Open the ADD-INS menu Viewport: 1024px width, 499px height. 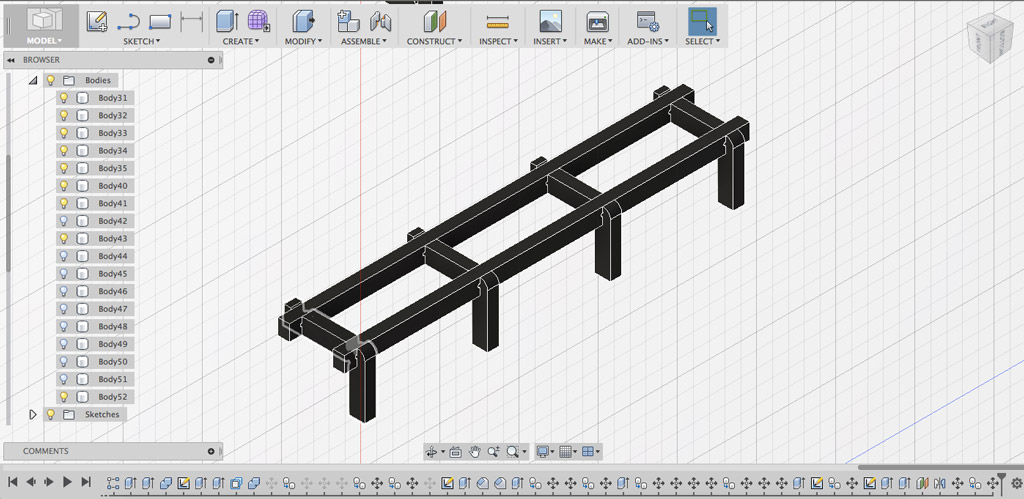pos(648,41)
